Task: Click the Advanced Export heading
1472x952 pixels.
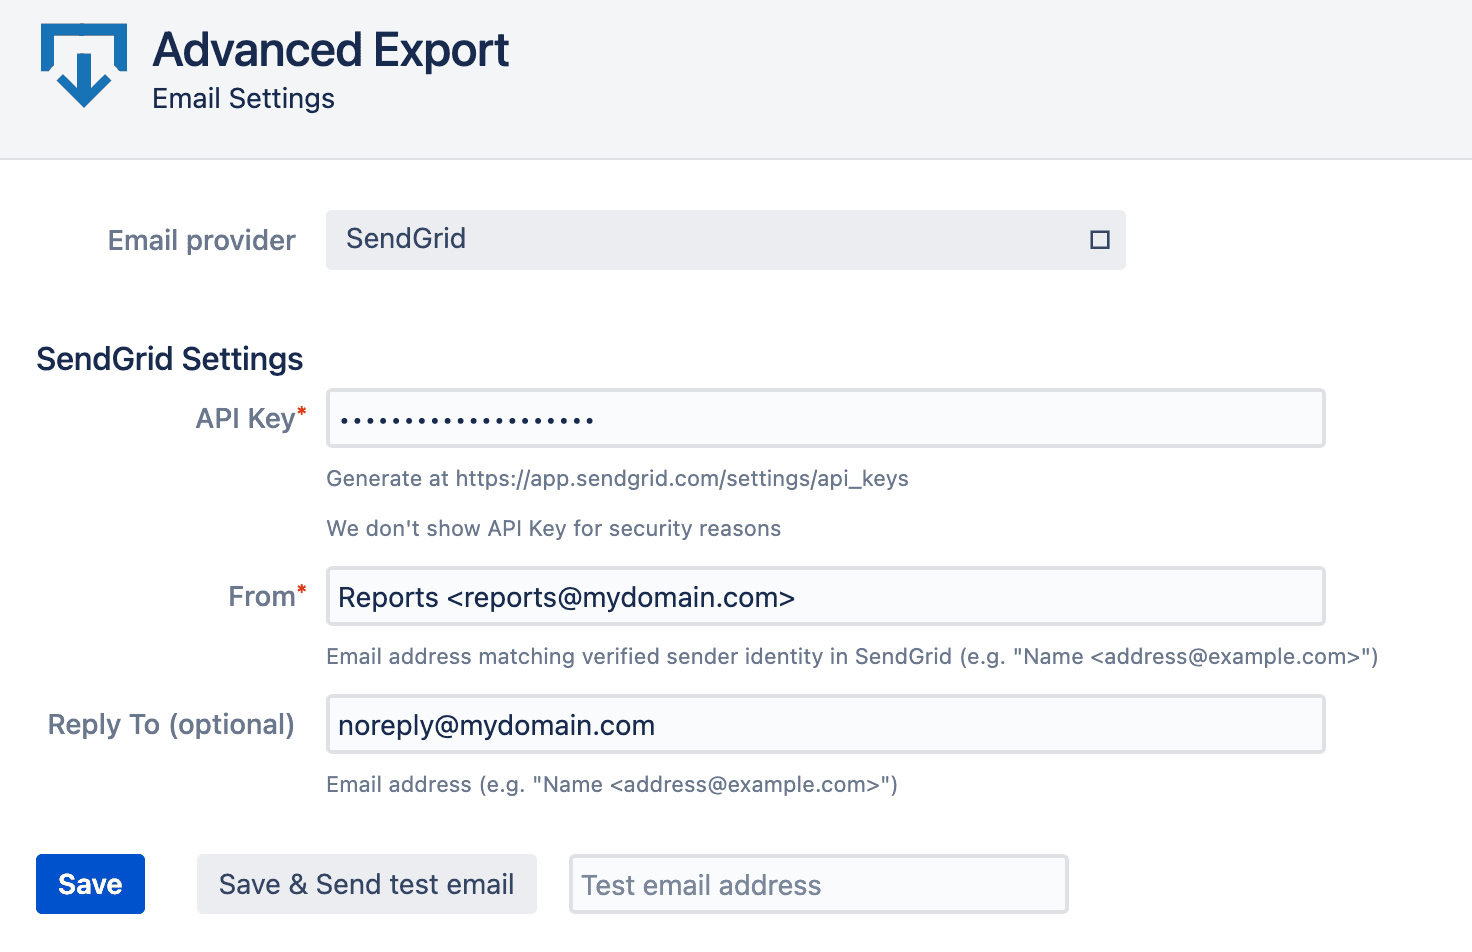Action: tap(331, 50)
